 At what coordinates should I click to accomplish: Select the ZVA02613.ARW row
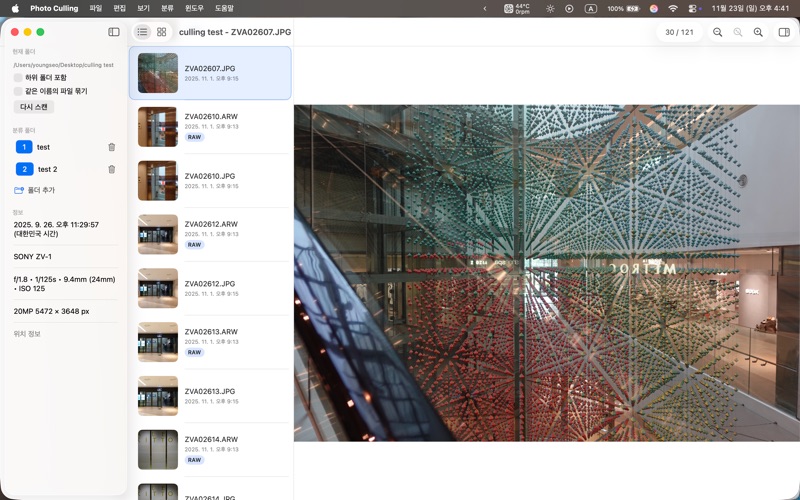pyautogui.click(x=210, y=342)
